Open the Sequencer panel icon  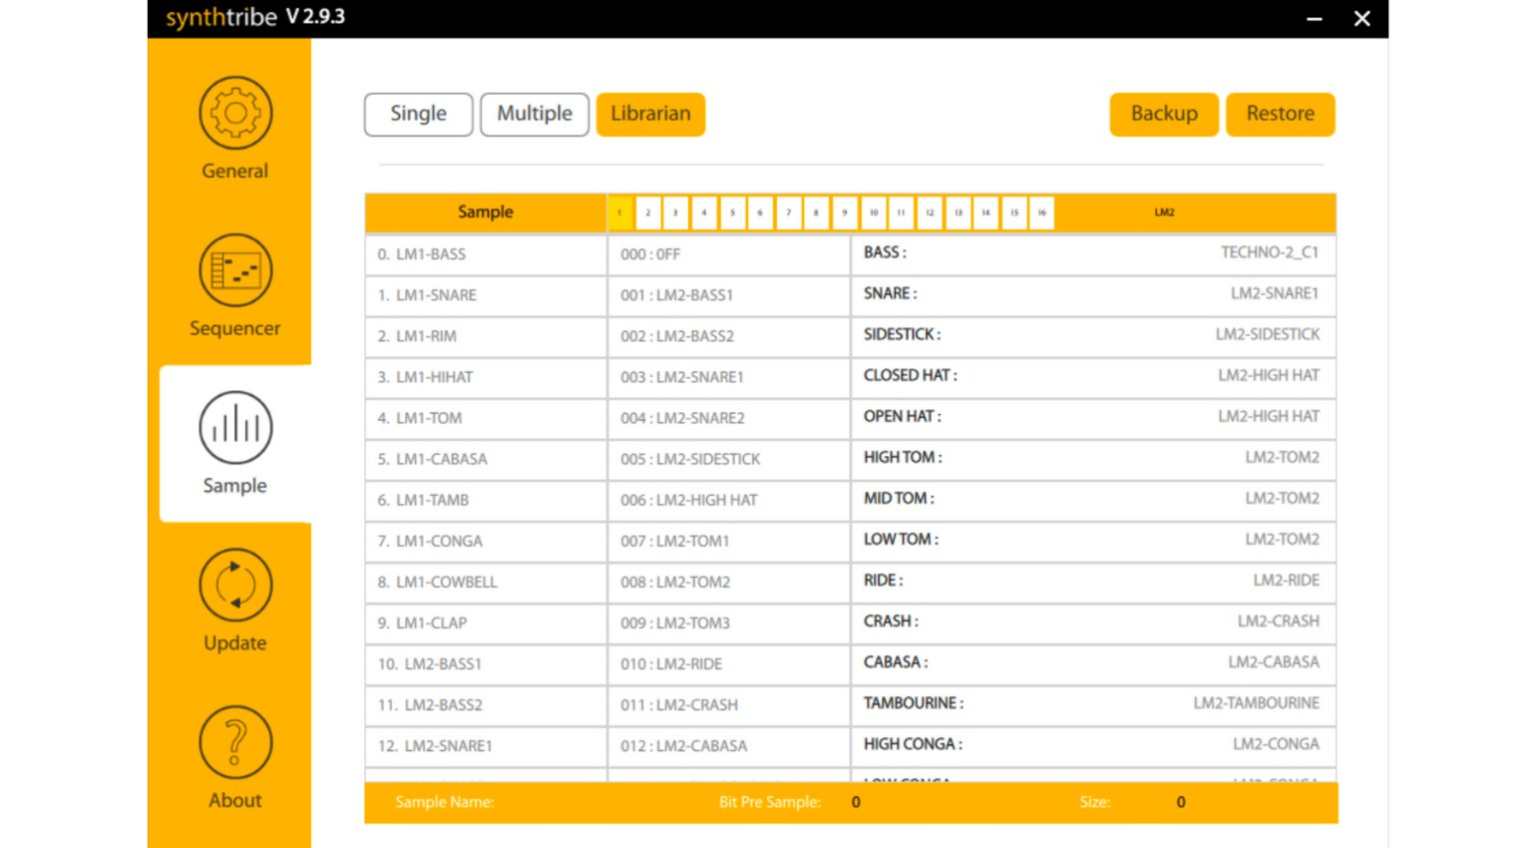click(x=235, y=270)
